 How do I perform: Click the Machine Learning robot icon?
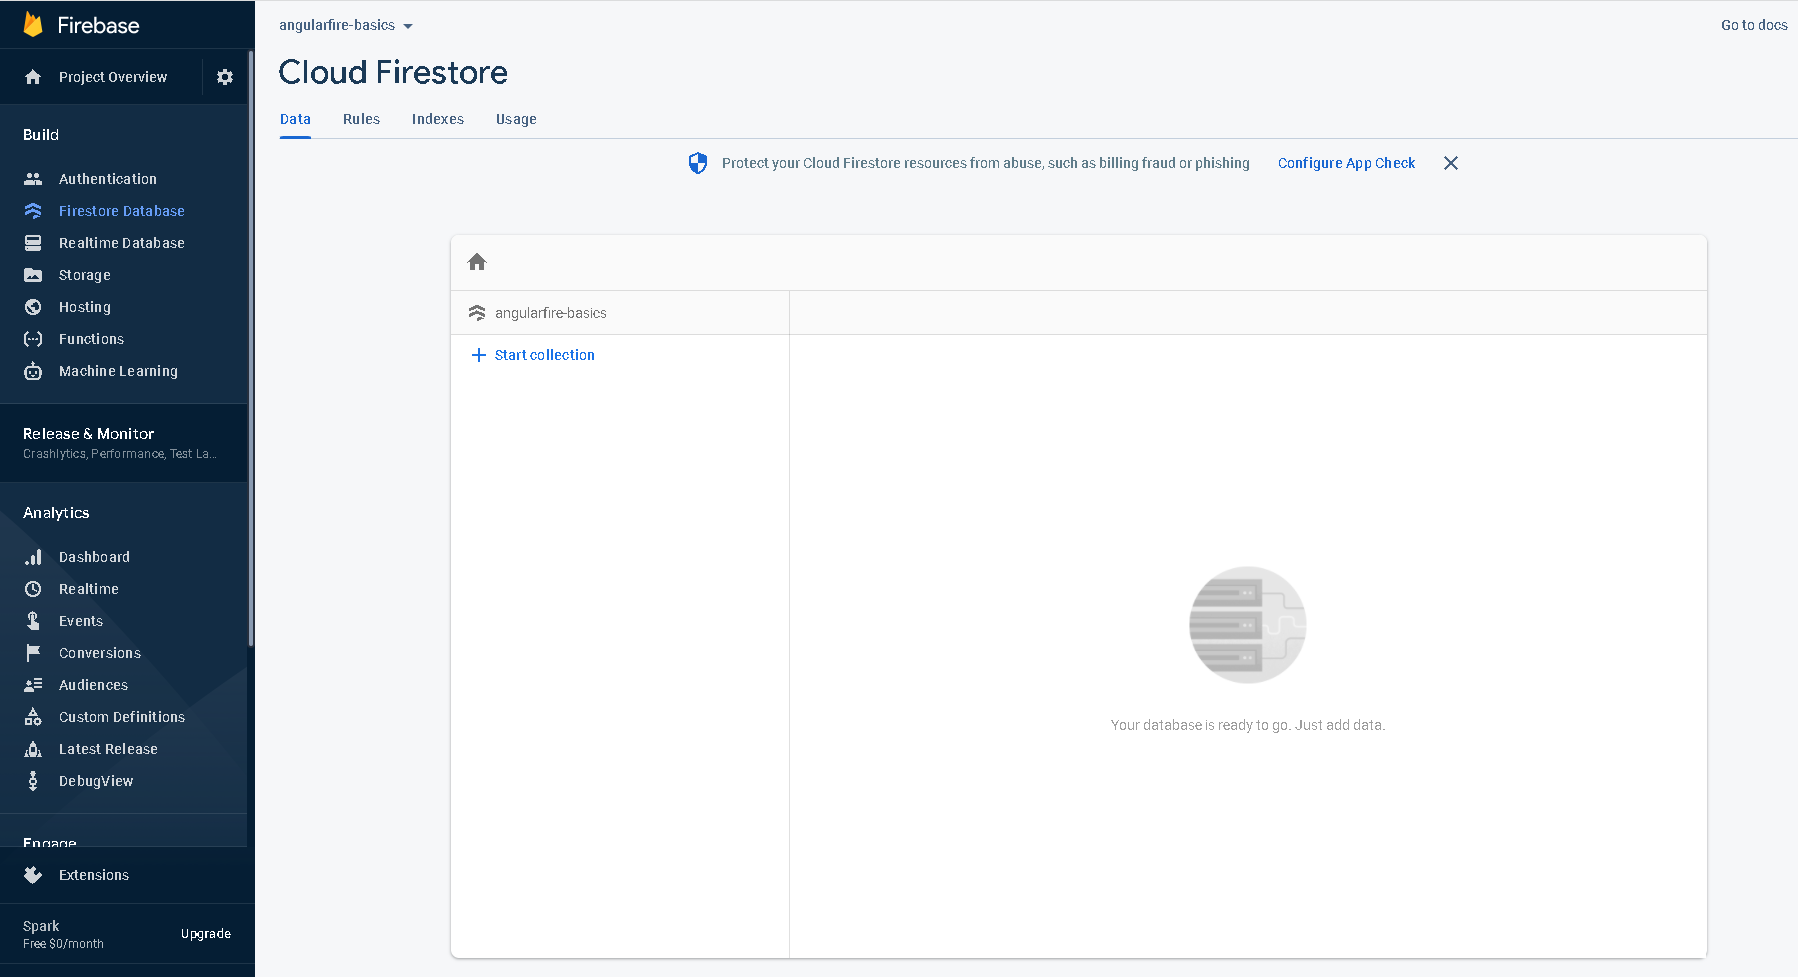(x=33, y=371)
